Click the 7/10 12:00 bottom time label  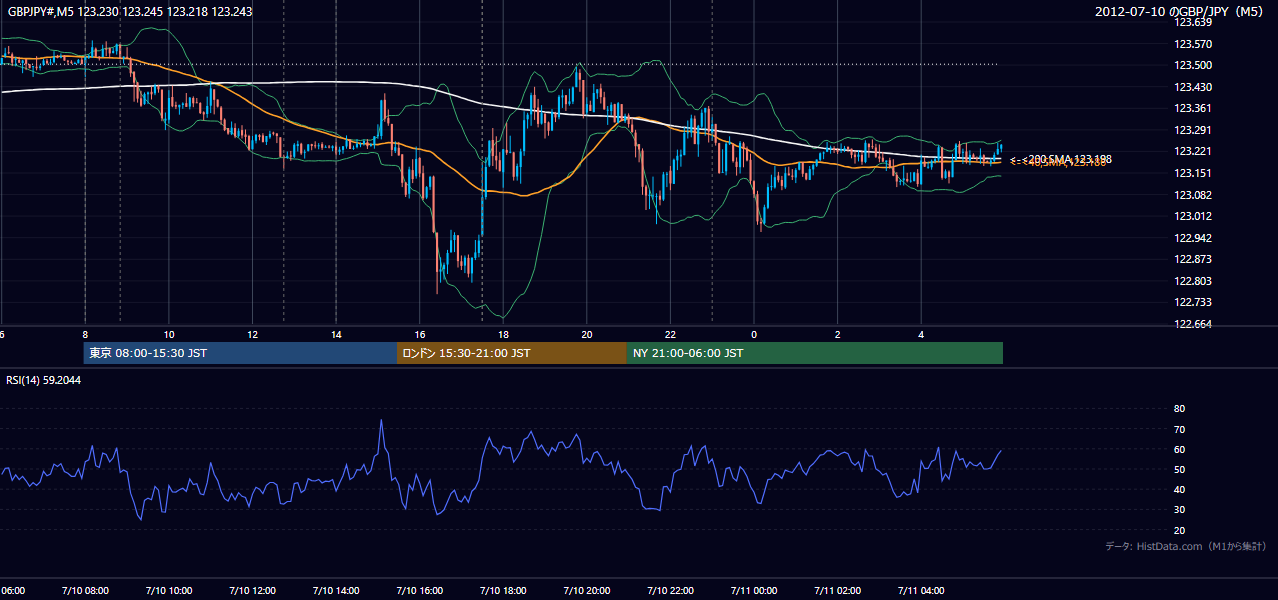point(252,591)
